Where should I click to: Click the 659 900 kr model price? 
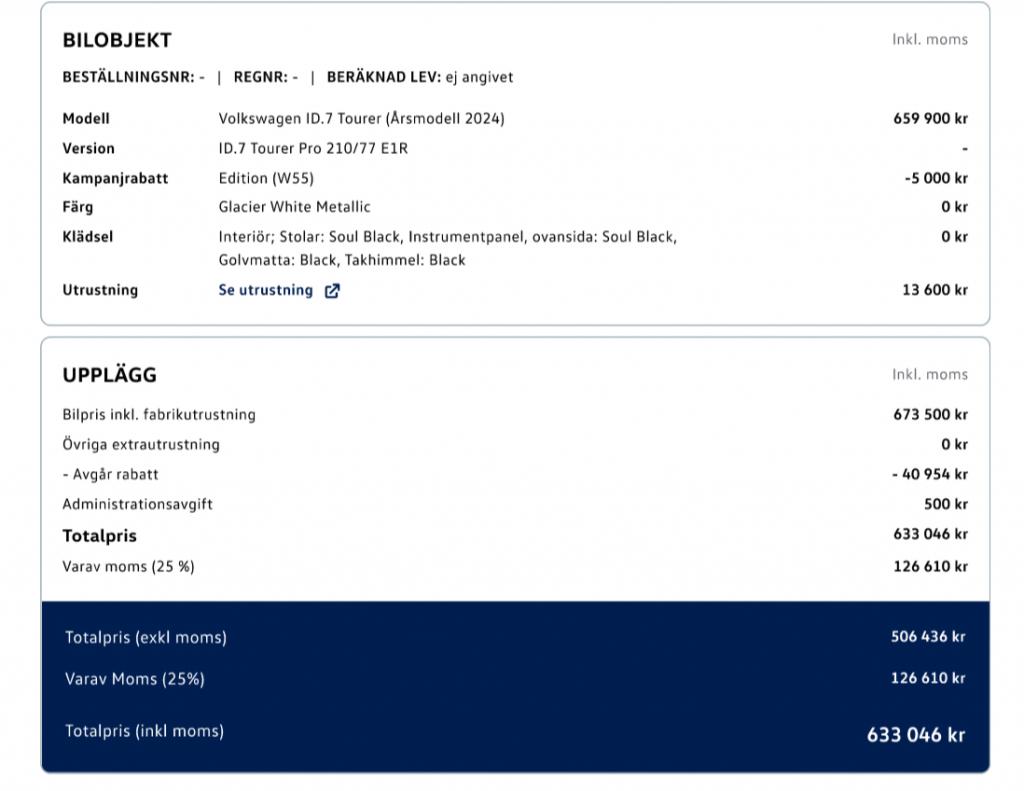[x=930, y=118]
